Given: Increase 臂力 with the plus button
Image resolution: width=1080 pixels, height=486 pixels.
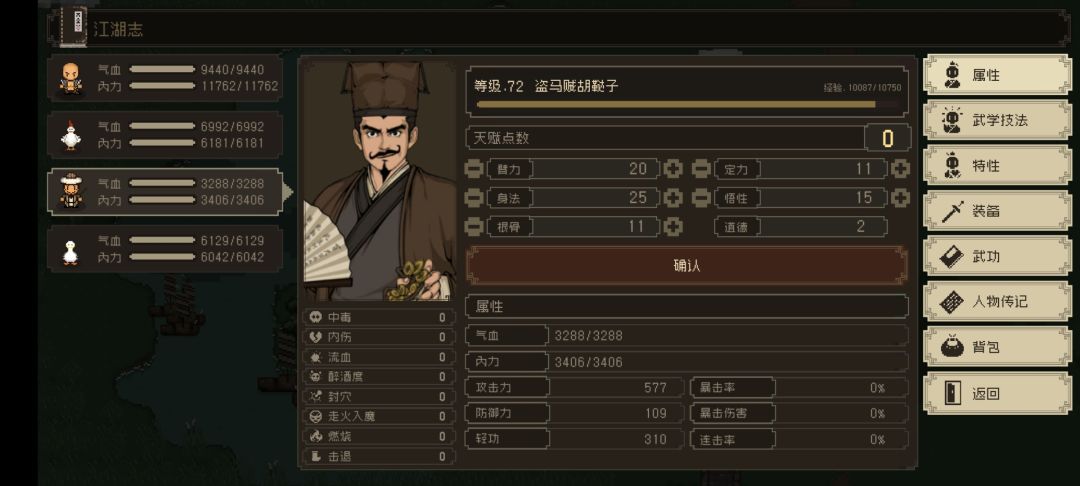Looking at the screenshot, I should click(x=673, y=169).
